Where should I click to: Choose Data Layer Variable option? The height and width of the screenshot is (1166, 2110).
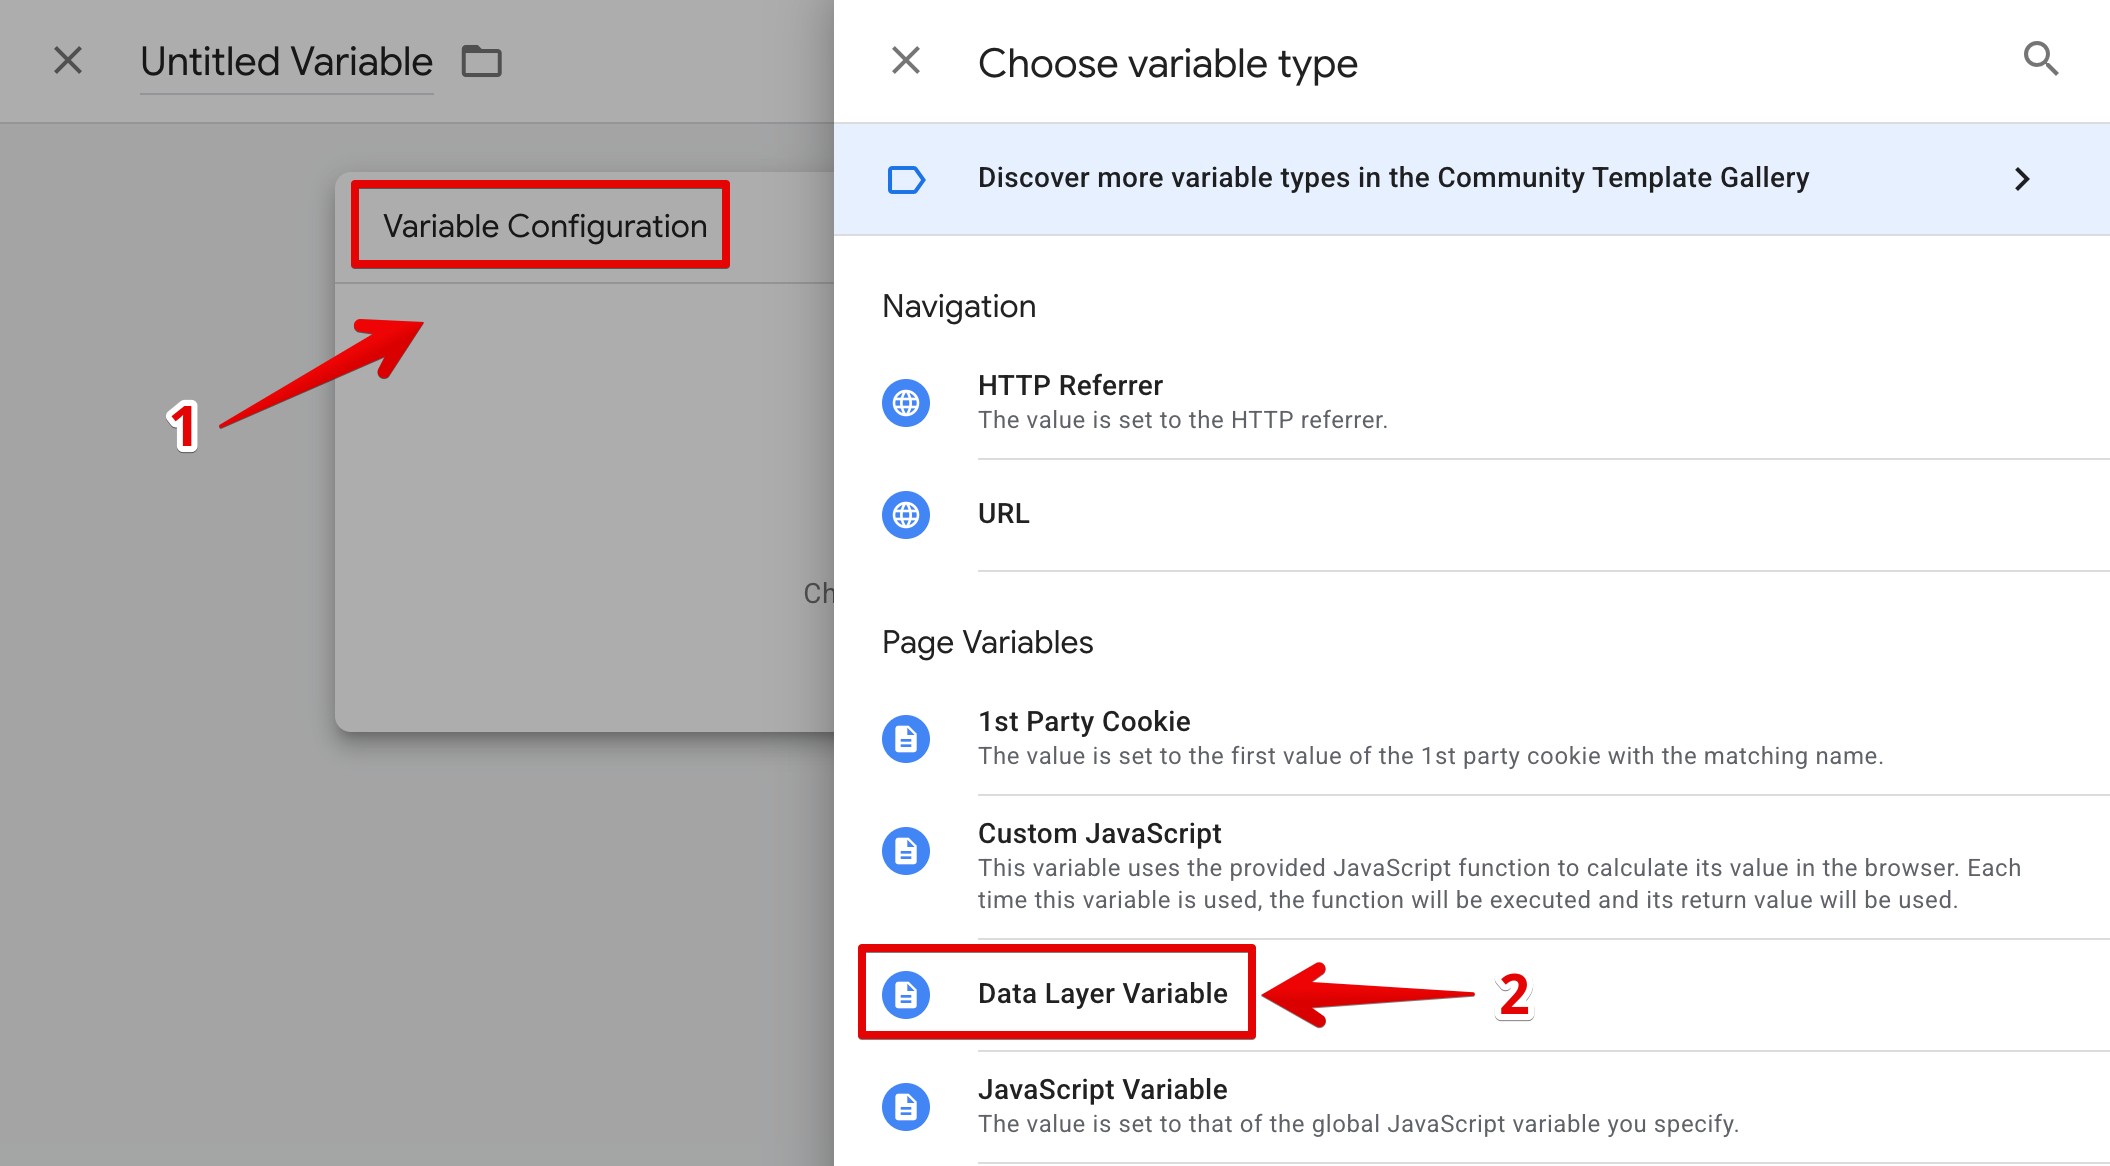pyautogui.click(x=1102, y=994)
